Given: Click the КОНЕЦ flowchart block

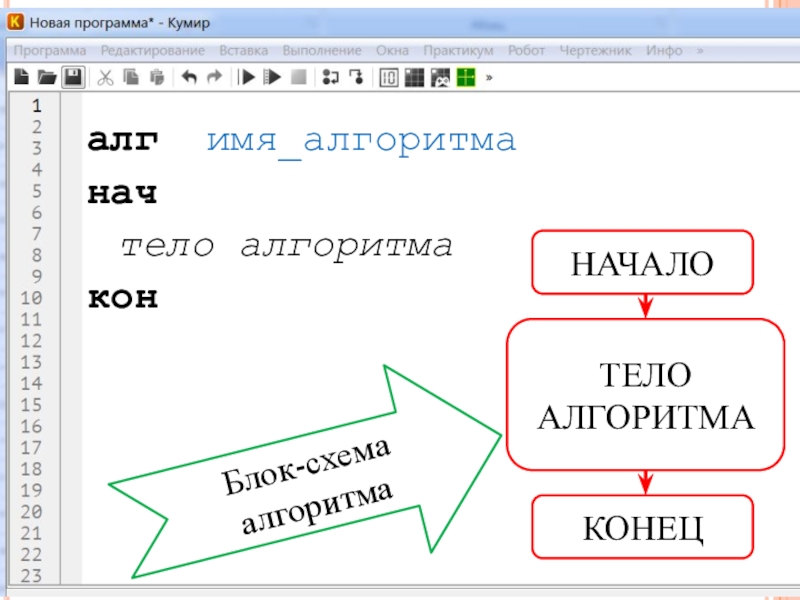Looking at the screenshot, I should 642,527.
